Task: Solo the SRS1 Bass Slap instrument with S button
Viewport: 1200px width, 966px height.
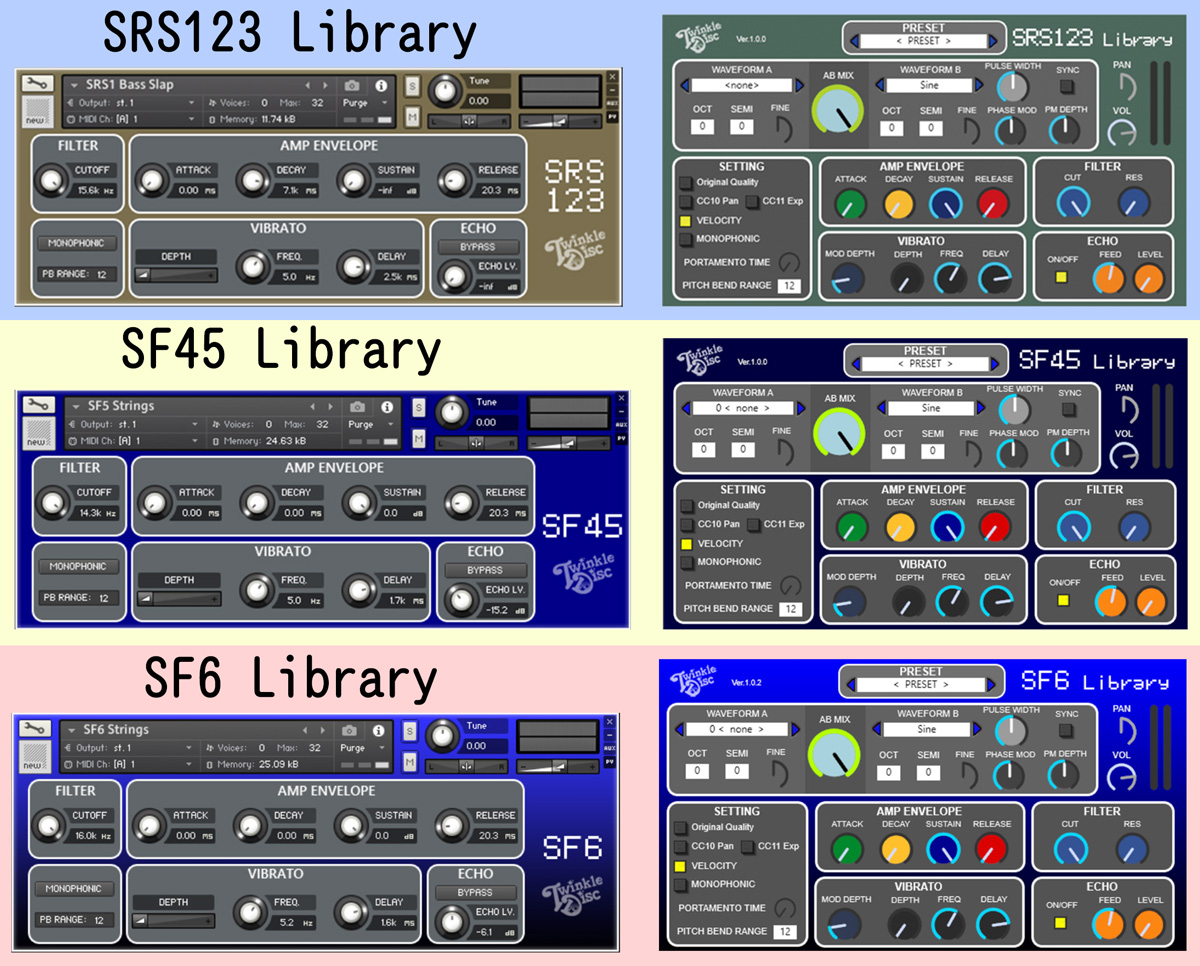Action: point(412,86)
